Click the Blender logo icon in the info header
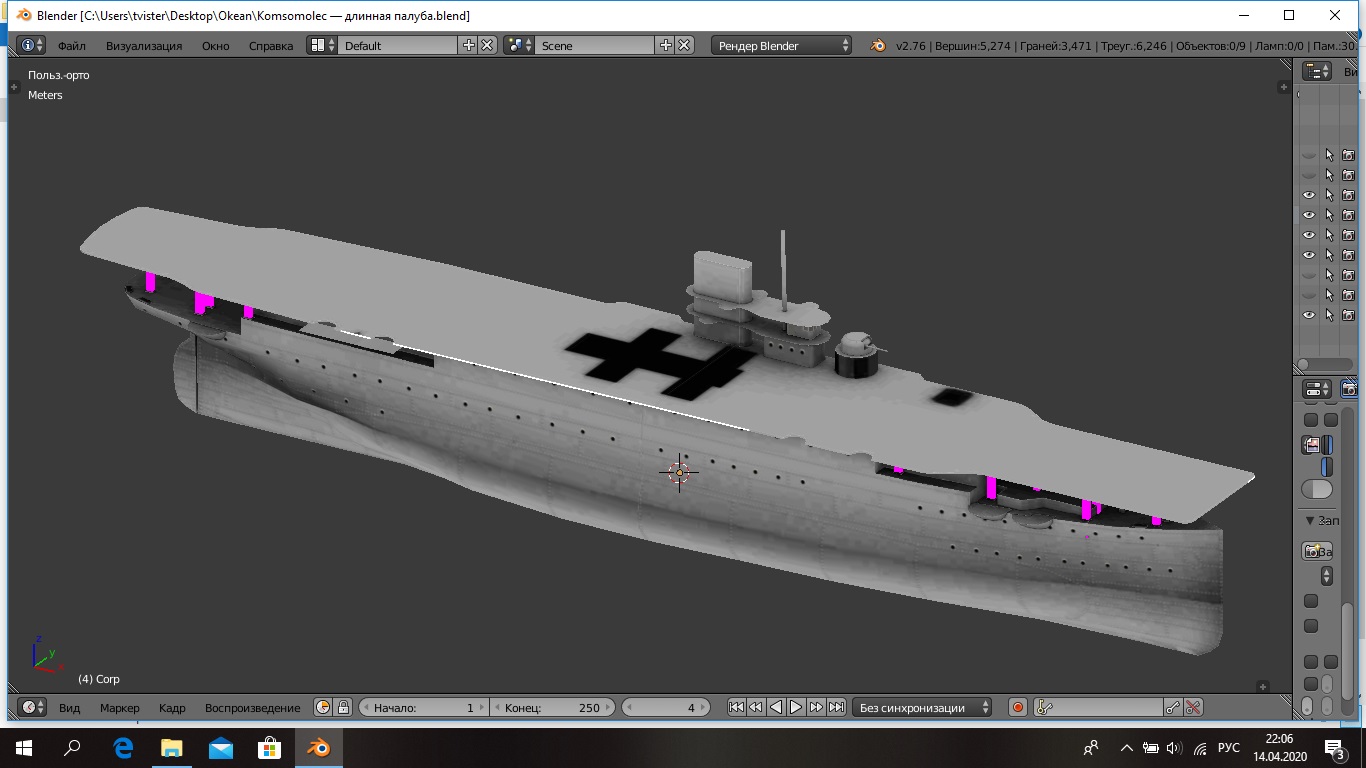 [877, 45]
